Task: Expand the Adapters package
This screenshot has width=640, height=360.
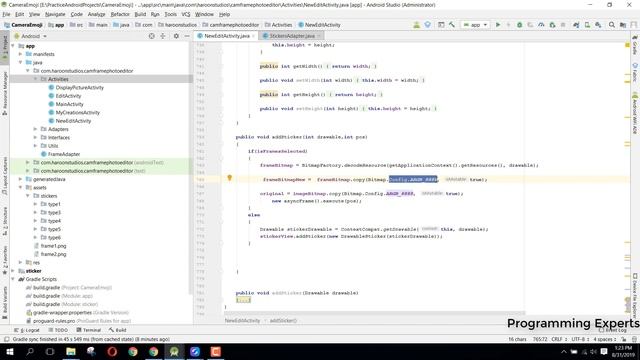Action: click(x=36, y=129)
